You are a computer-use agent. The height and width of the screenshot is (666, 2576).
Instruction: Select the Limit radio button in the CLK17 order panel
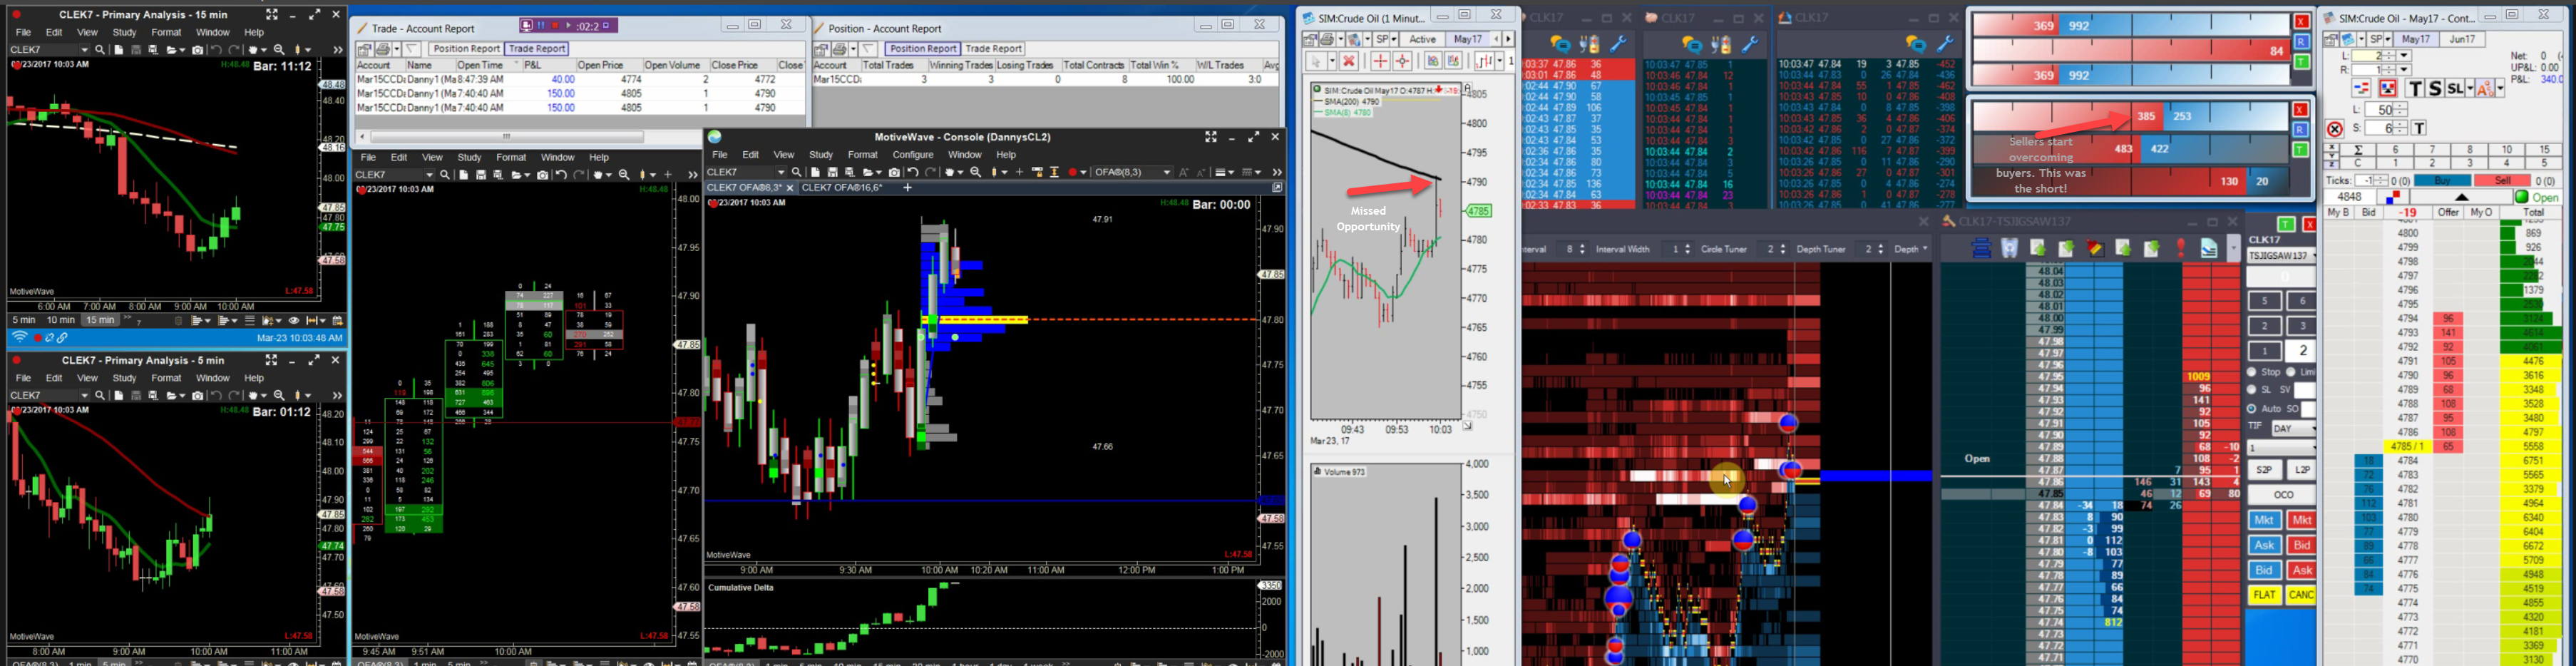2291,372
